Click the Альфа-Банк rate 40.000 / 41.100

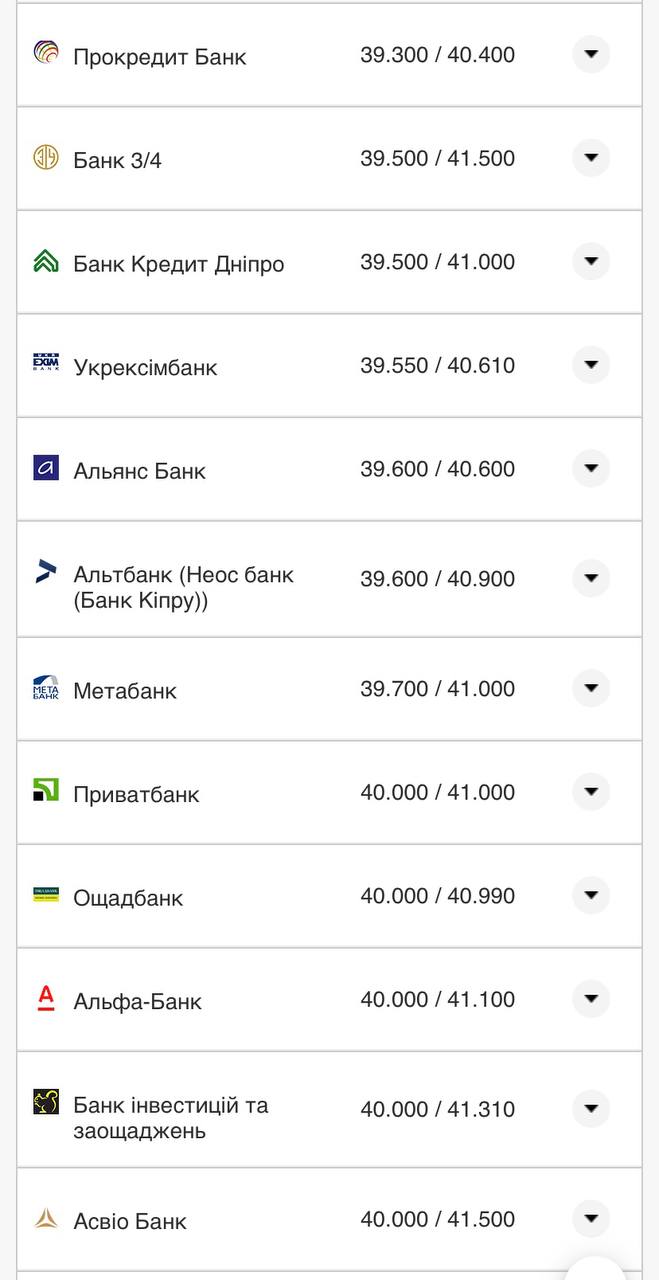pos(438,999)
